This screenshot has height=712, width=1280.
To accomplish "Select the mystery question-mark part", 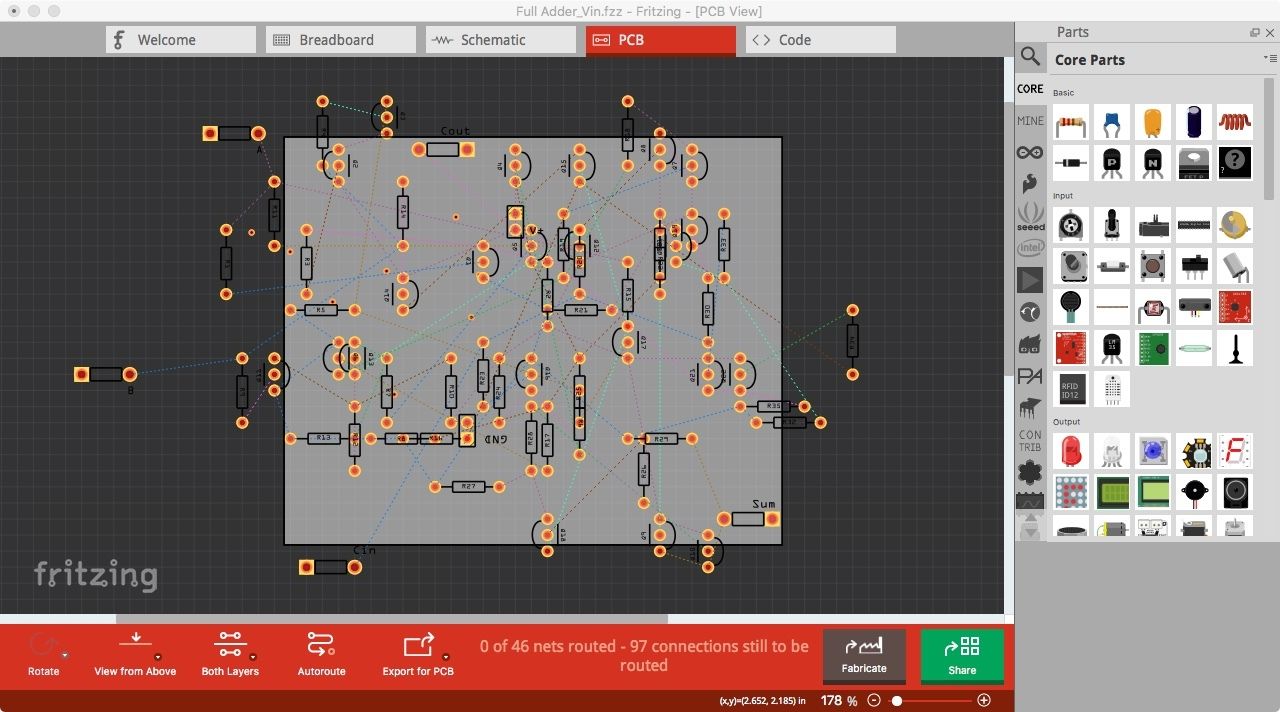I will pos(1234,162).
